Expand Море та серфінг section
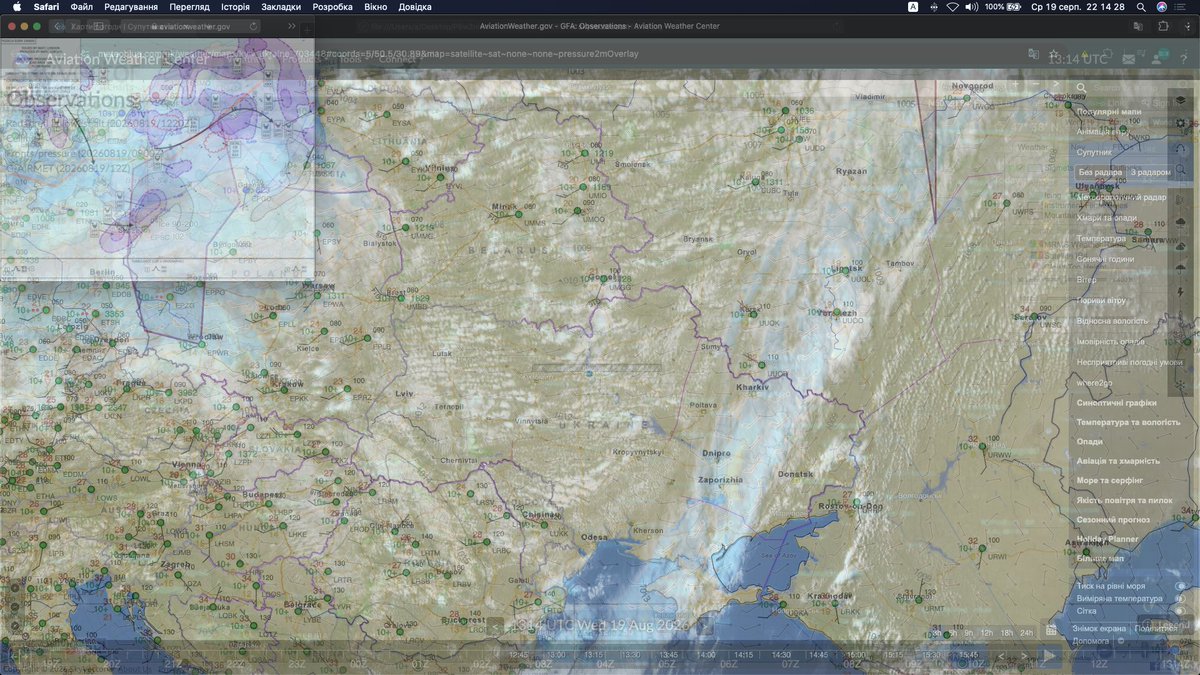The image size is (1200, 675). 1112,481
